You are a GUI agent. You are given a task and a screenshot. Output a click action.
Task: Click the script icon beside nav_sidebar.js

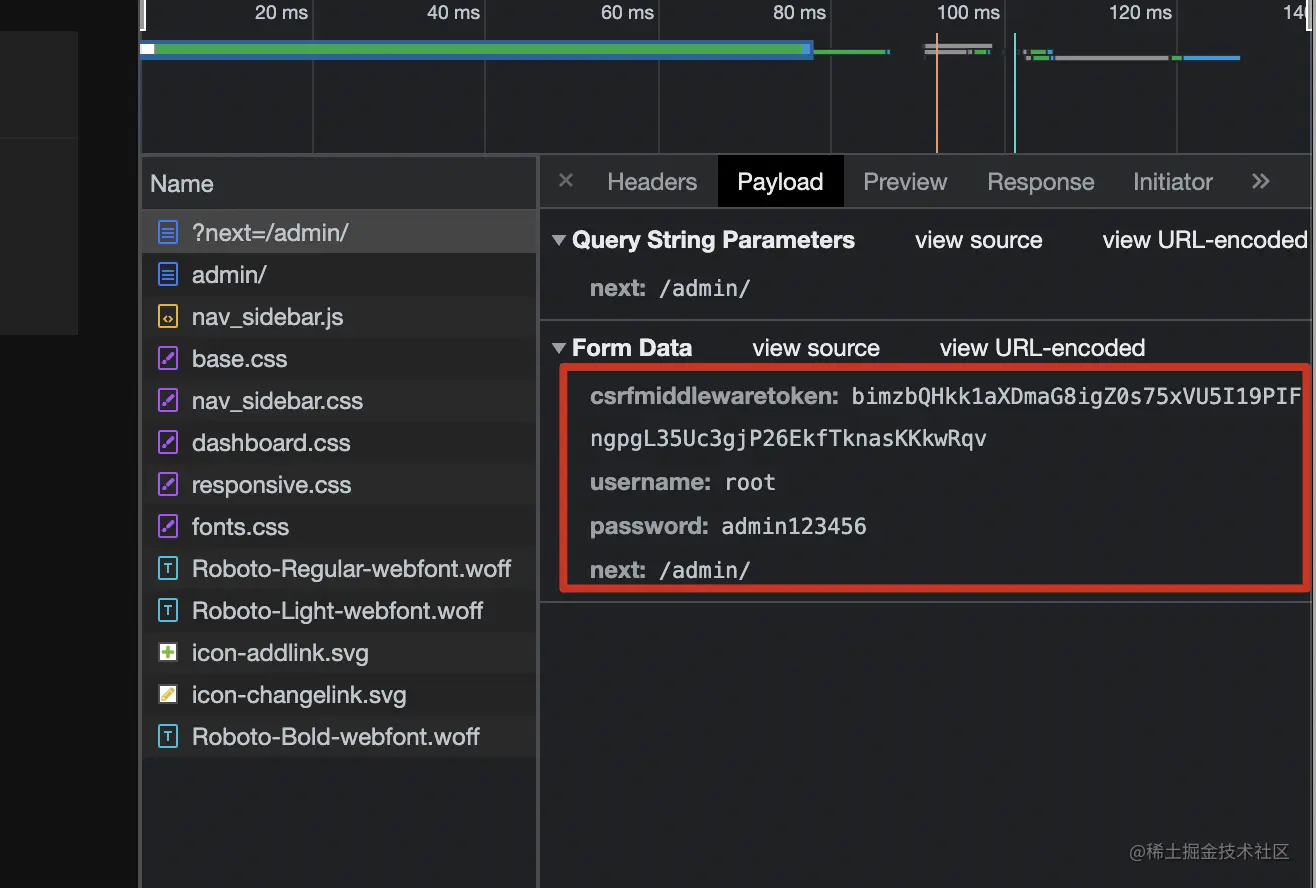pyautogui.click(x=168, y=317)
